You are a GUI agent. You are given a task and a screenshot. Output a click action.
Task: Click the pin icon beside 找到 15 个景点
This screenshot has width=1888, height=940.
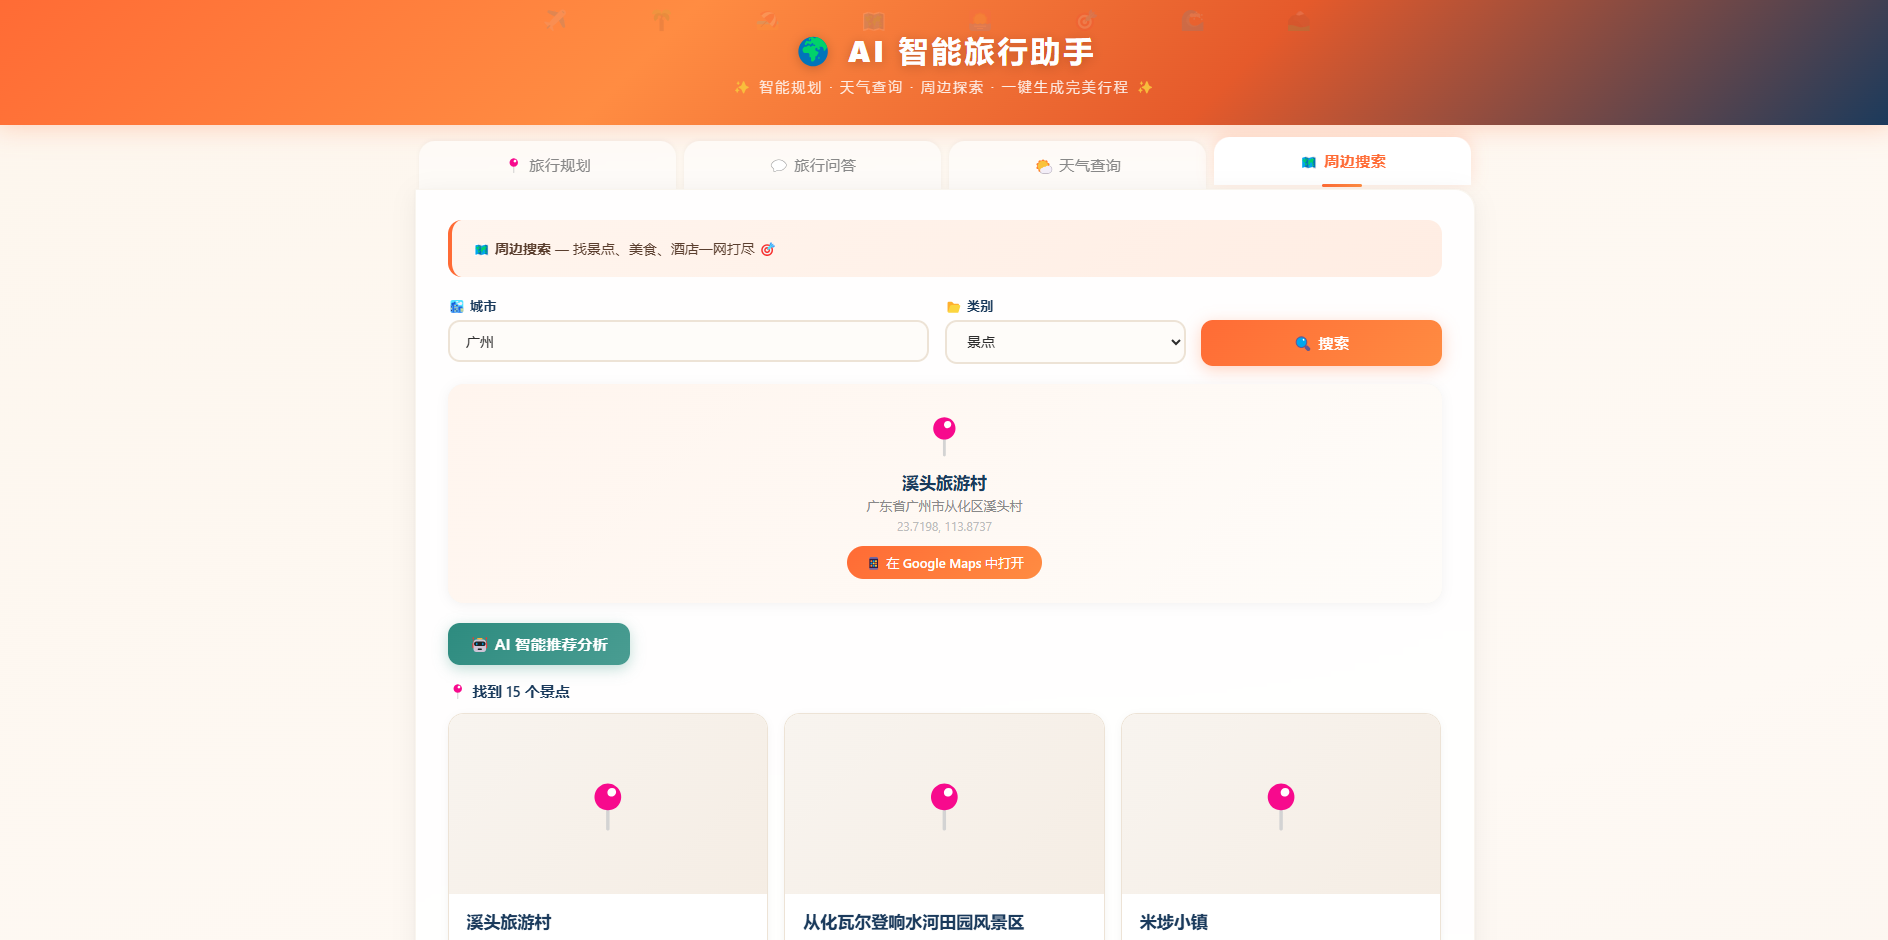458,691
